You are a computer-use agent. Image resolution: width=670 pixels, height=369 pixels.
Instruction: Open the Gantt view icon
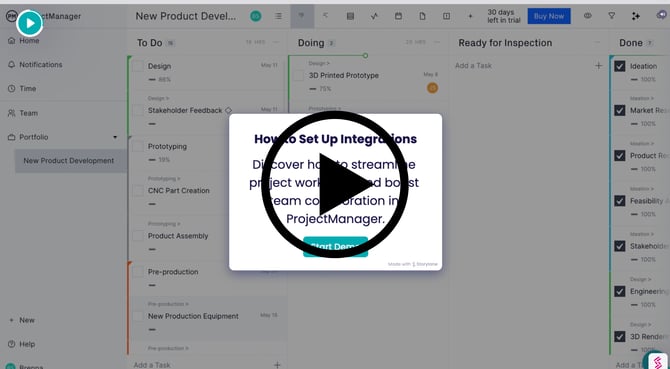click(326, 16)
